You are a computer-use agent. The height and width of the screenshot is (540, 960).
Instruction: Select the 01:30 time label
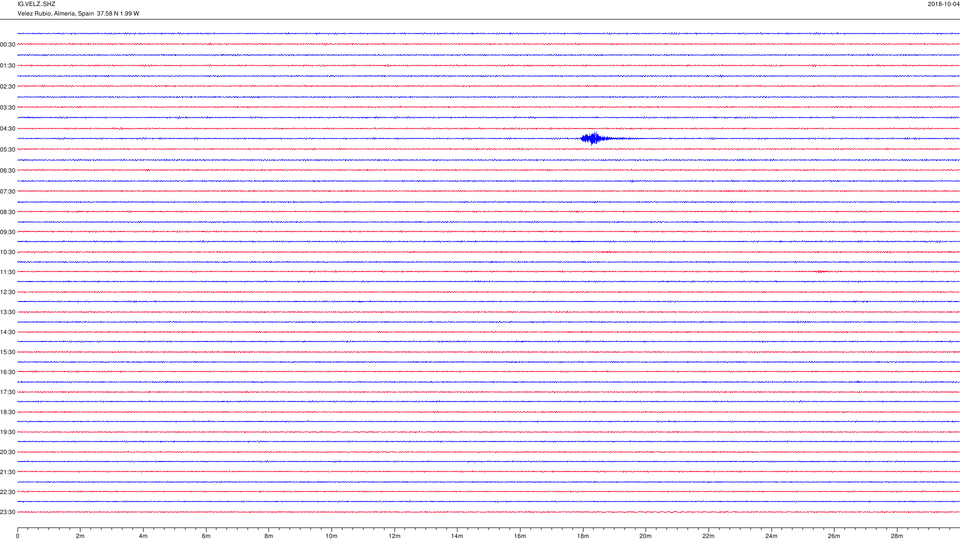pyautogui.click(x=7, y=66)
